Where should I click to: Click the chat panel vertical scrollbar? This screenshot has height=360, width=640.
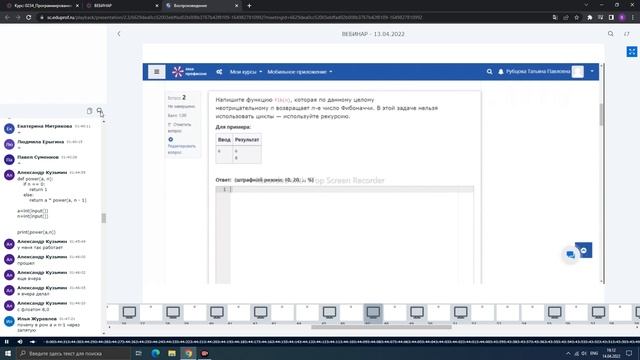104,218
